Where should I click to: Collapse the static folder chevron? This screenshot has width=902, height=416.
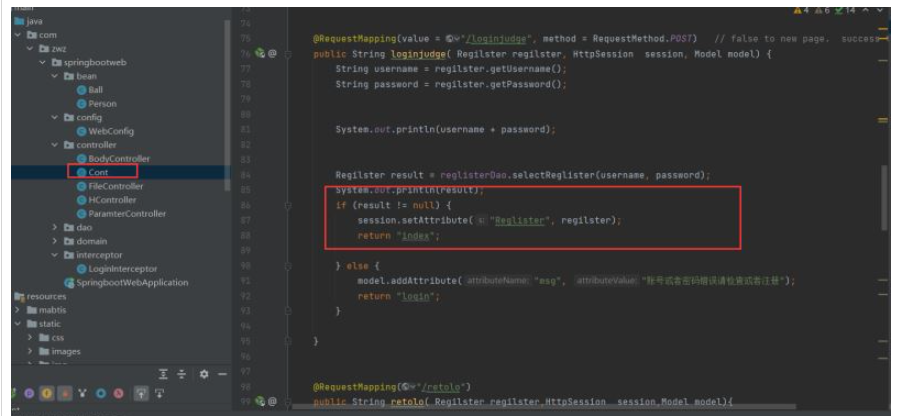pyautogui.click(x=18, y=324)
